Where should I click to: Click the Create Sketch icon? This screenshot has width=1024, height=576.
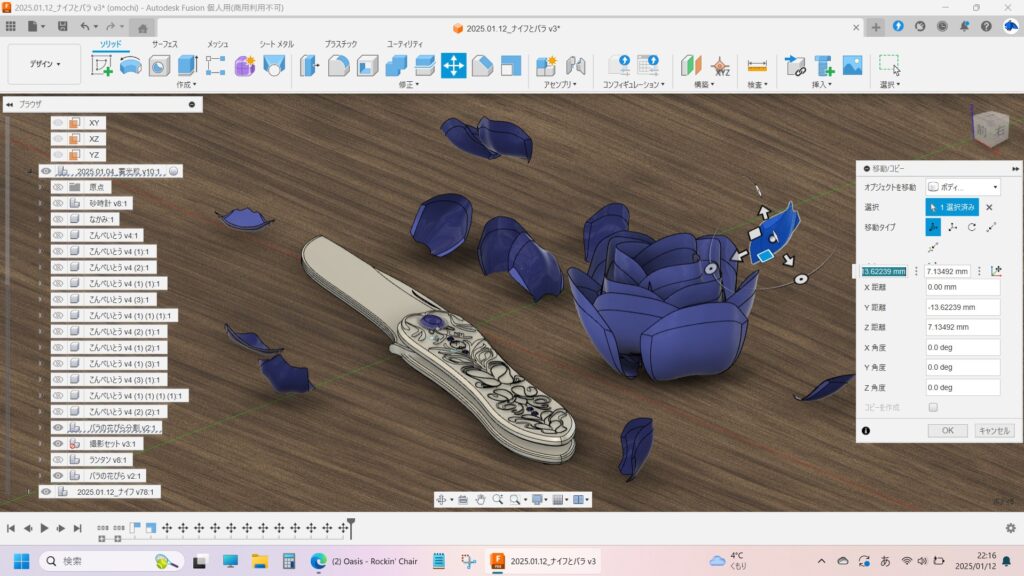click(x=102, y=66)
